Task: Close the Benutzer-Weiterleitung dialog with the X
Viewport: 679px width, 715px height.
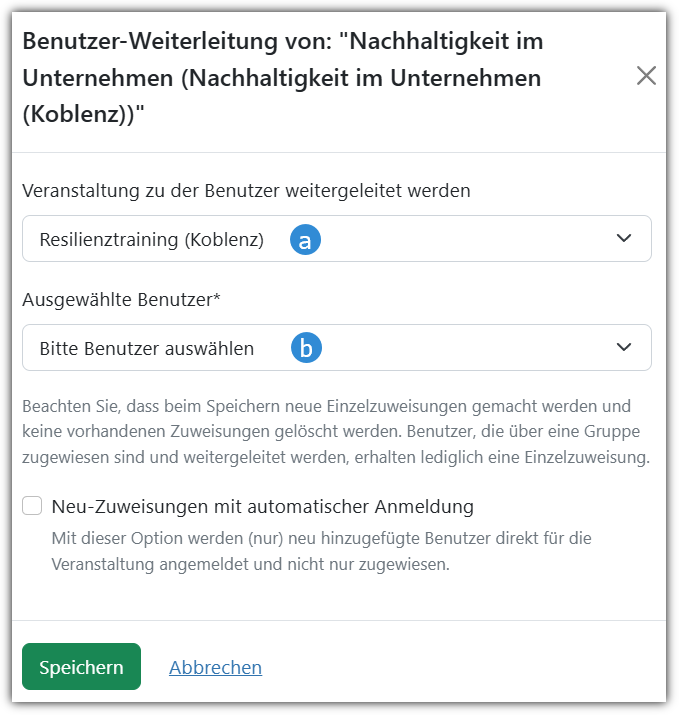Action: click(x=647, y=76)
